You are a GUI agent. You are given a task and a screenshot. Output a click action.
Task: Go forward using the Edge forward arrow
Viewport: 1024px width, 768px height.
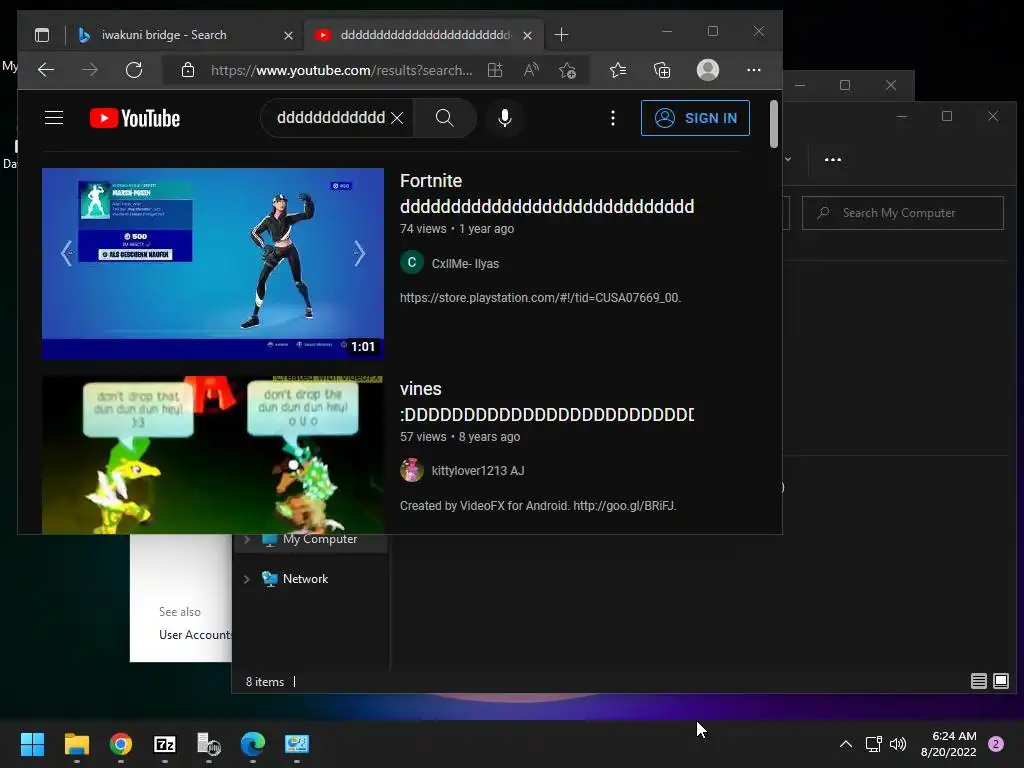[x=90, y=70]
